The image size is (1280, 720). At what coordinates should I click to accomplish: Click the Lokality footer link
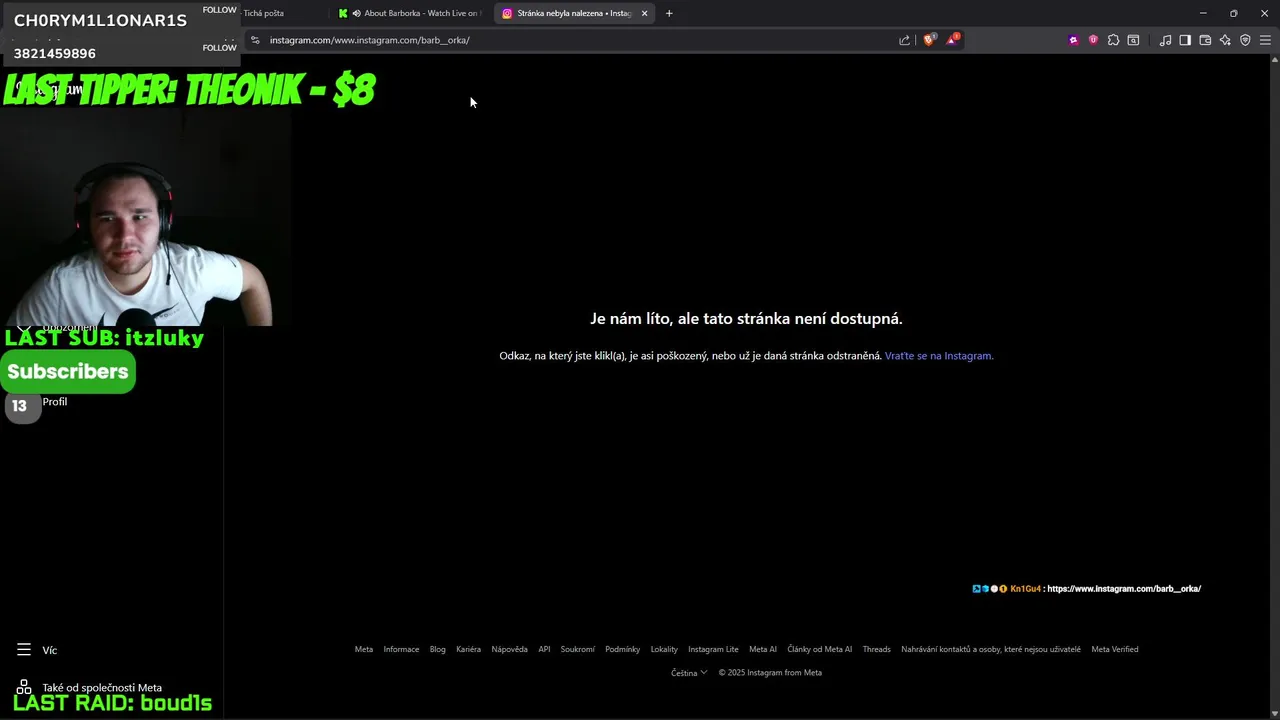coord(664,649)
